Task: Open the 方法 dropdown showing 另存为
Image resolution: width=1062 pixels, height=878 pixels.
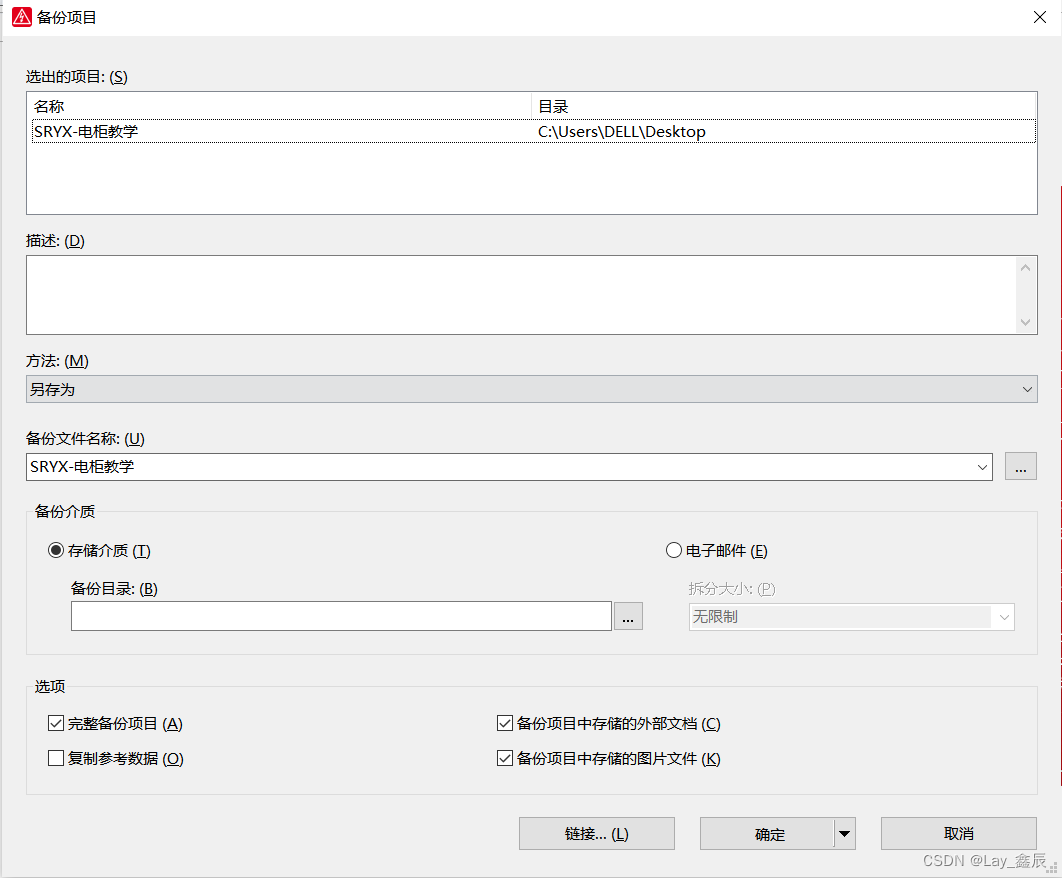Action: pos(531,389)
